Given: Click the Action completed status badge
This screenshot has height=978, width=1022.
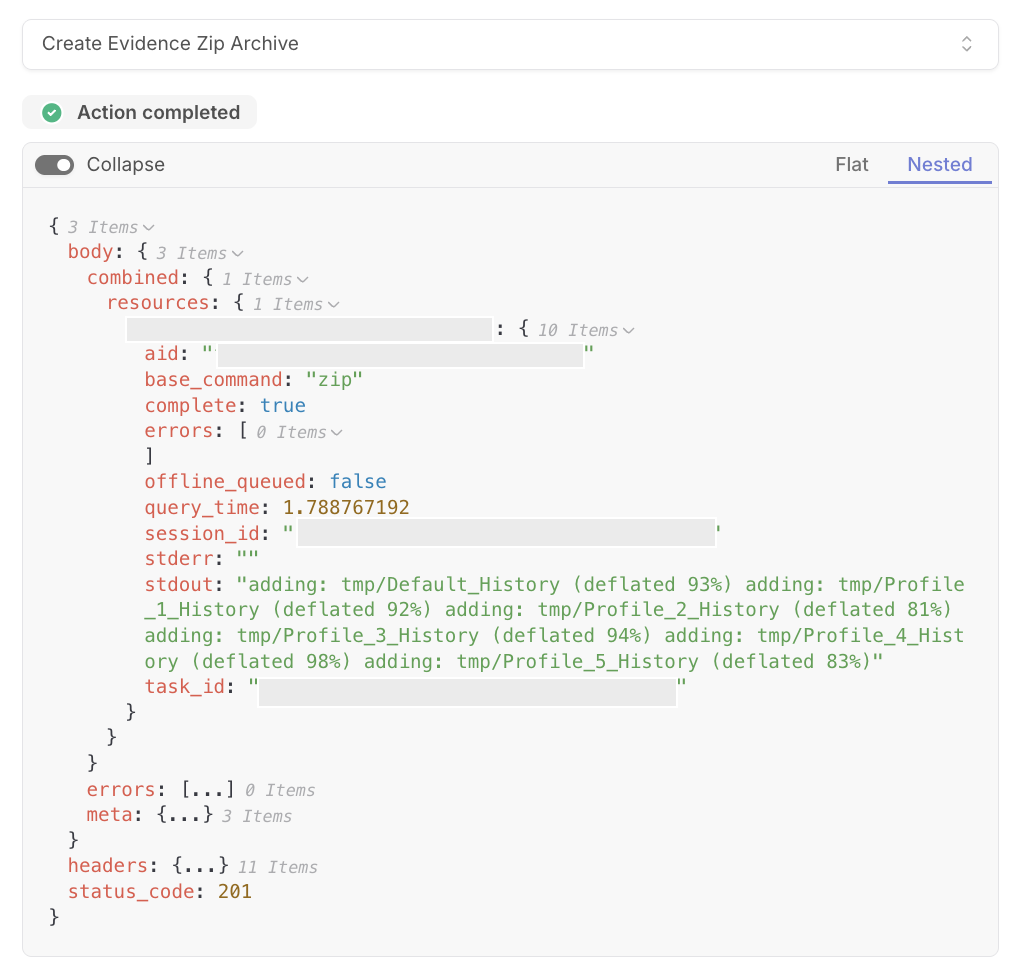Looking at the screenshot, I should [x=139, y=112].
